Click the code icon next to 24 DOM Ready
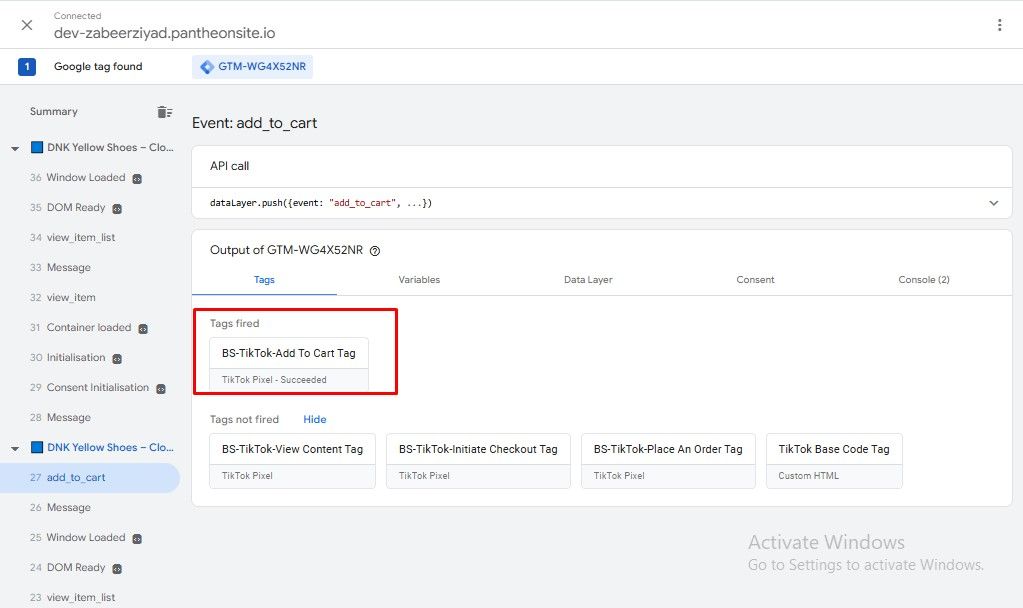This screenshot has height=608, width=1023. click(117, 569)
